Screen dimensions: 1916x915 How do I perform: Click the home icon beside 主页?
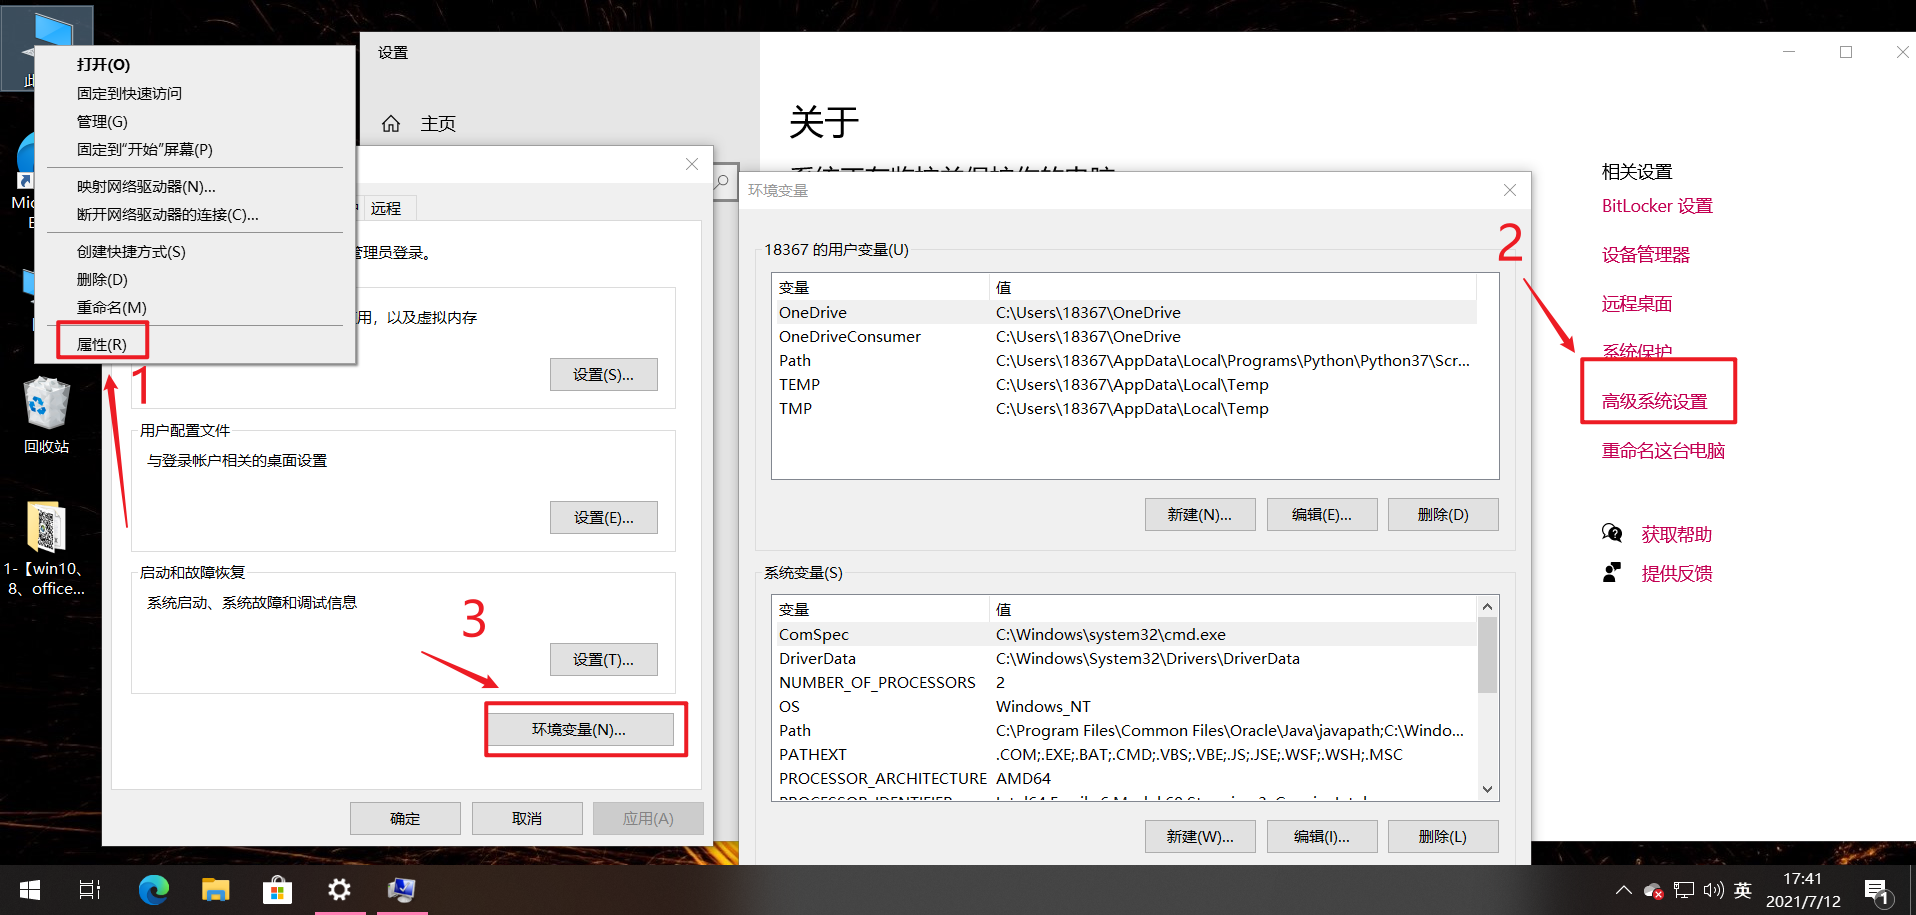(x=391, y=123)
